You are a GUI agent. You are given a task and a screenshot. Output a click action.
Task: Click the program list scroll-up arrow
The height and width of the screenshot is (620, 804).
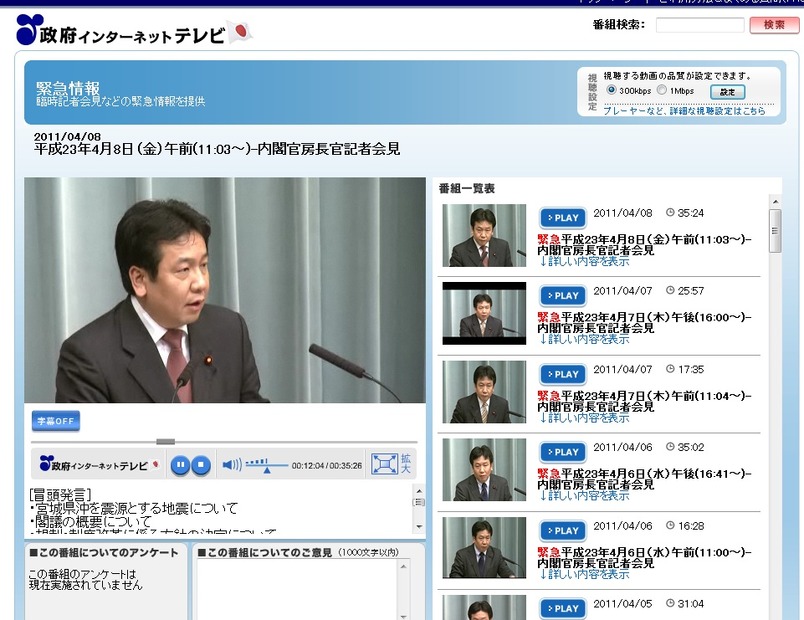(x=775, y=202)
